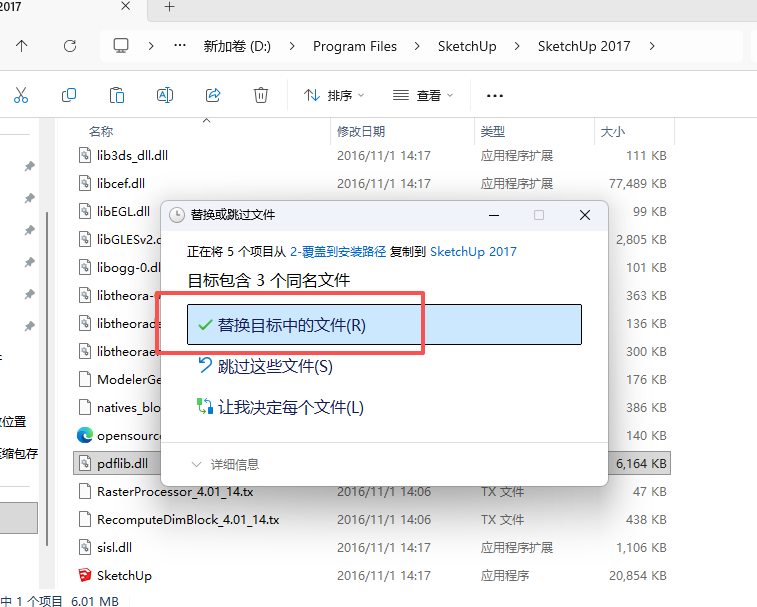Select file sisl.dll
The height and width of the screenshot is (607, 757).
(x=114, y=548)
